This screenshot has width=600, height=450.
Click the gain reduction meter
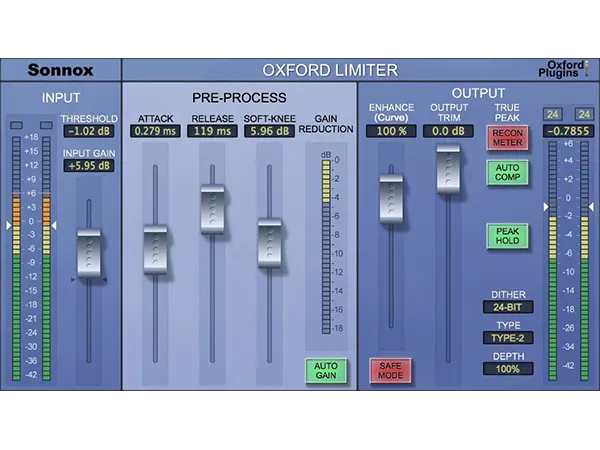pyautogui.click(x=326, y=247)
